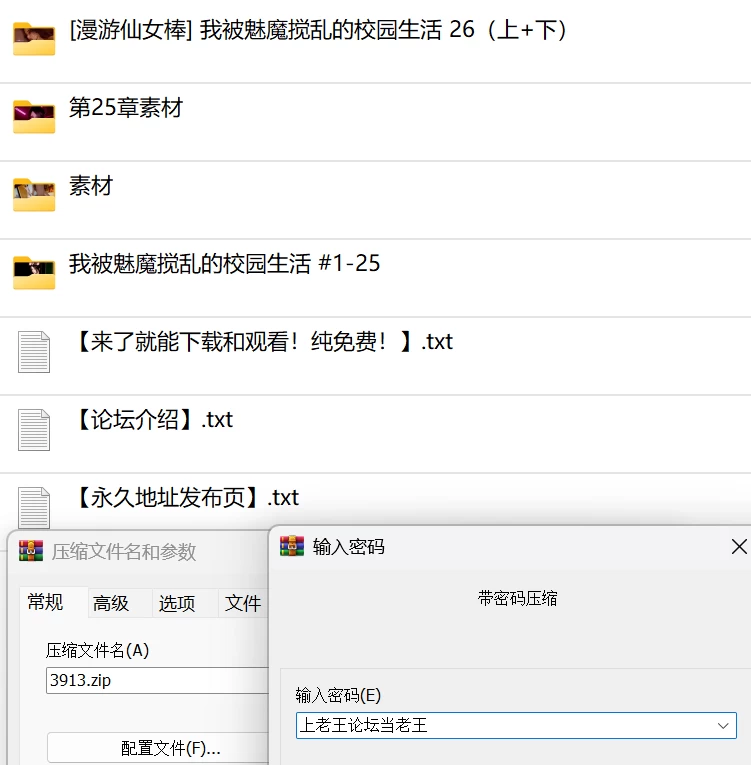The height and width of the screenshot is (765, 751).
Task: Click the text file icon of 【论坛介绍】.txt
Action: (34, 430)
